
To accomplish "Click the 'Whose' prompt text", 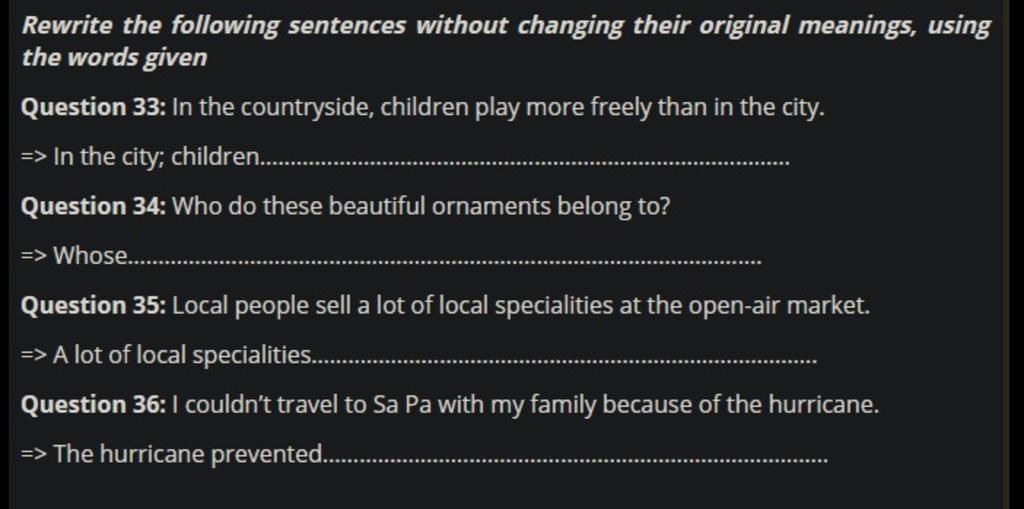I will tap(90, 256).
